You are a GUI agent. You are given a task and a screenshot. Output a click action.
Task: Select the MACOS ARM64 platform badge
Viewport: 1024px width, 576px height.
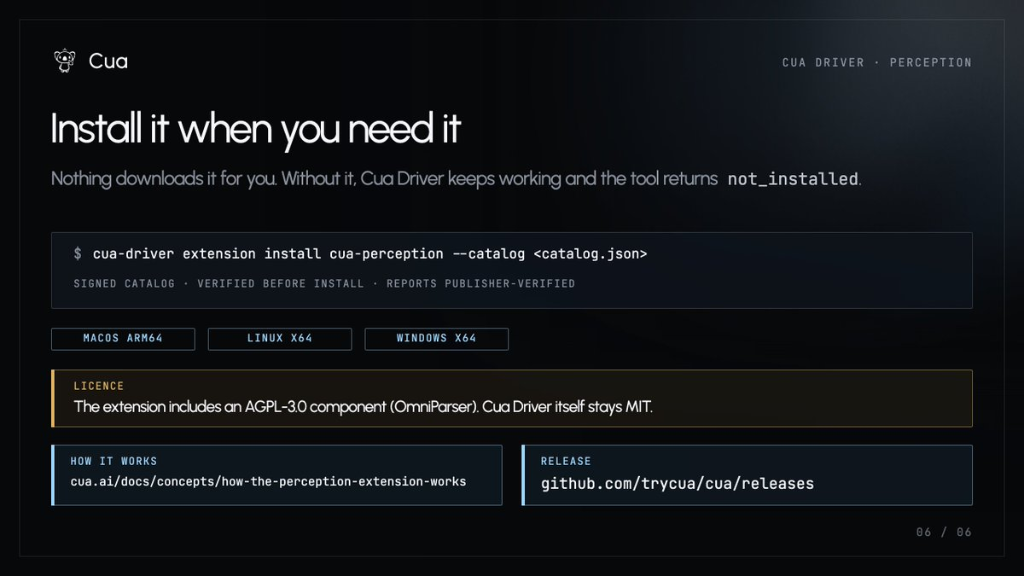point(123,338)
